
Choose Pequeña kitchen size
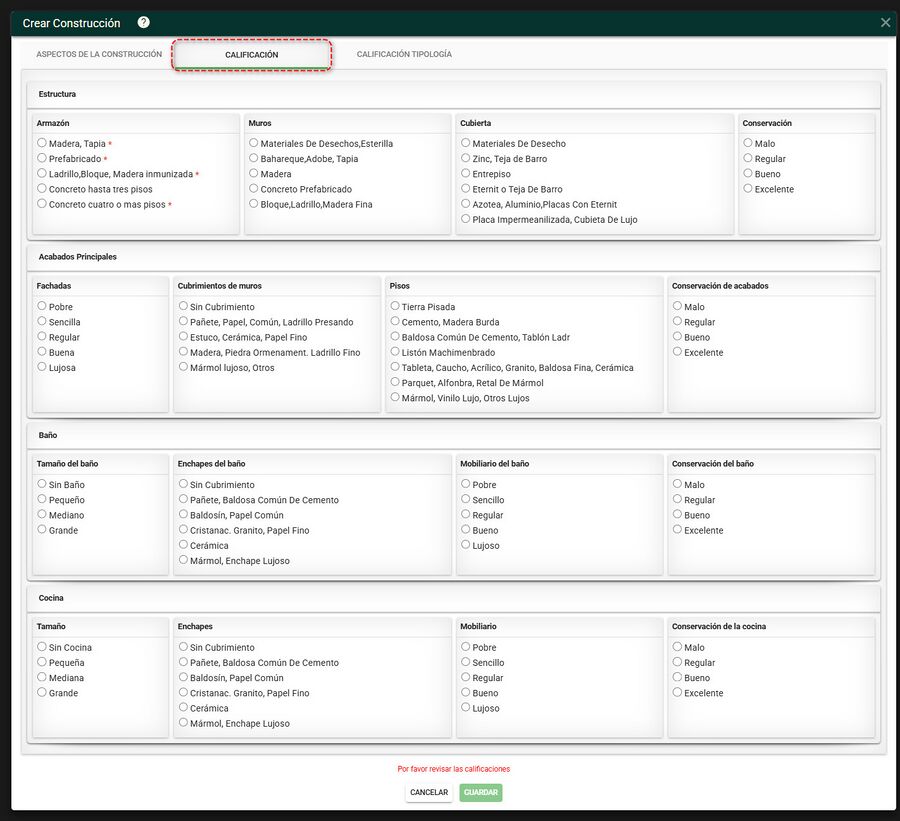(x=42, y=661)
